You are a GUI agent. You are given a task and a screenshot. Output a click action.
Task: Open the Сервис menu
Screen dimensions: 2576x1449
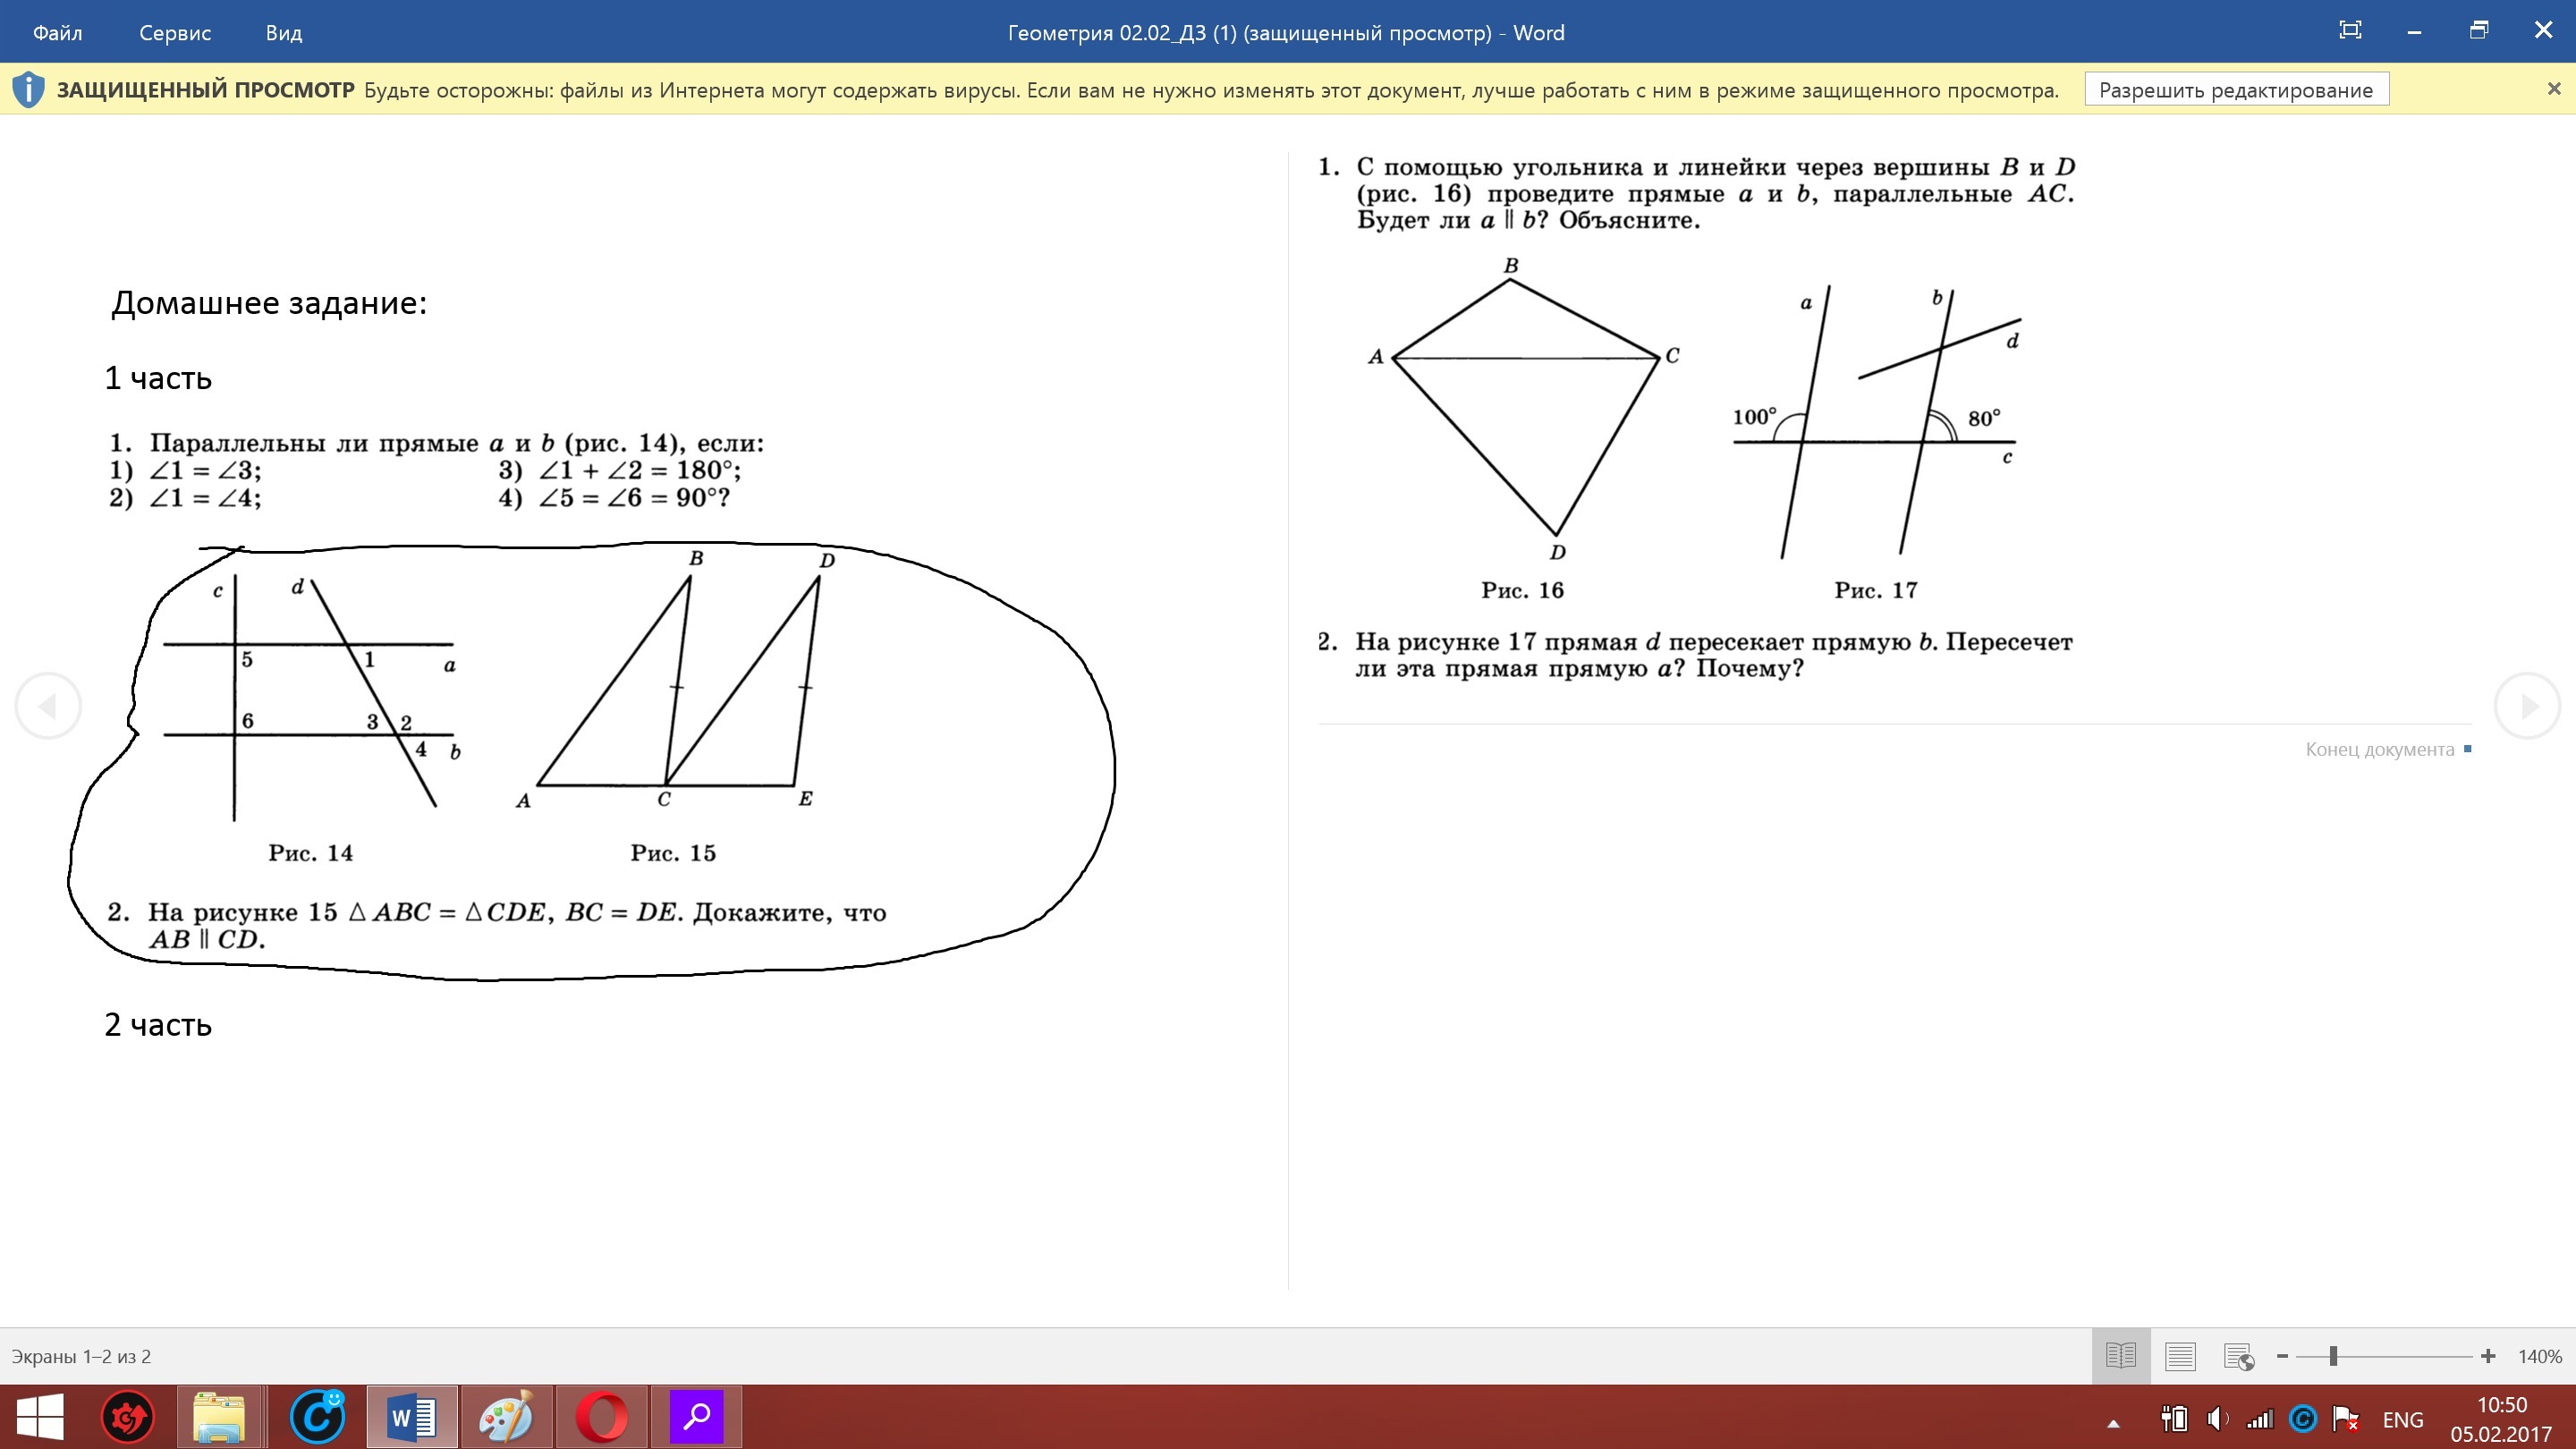pos(175,32)
